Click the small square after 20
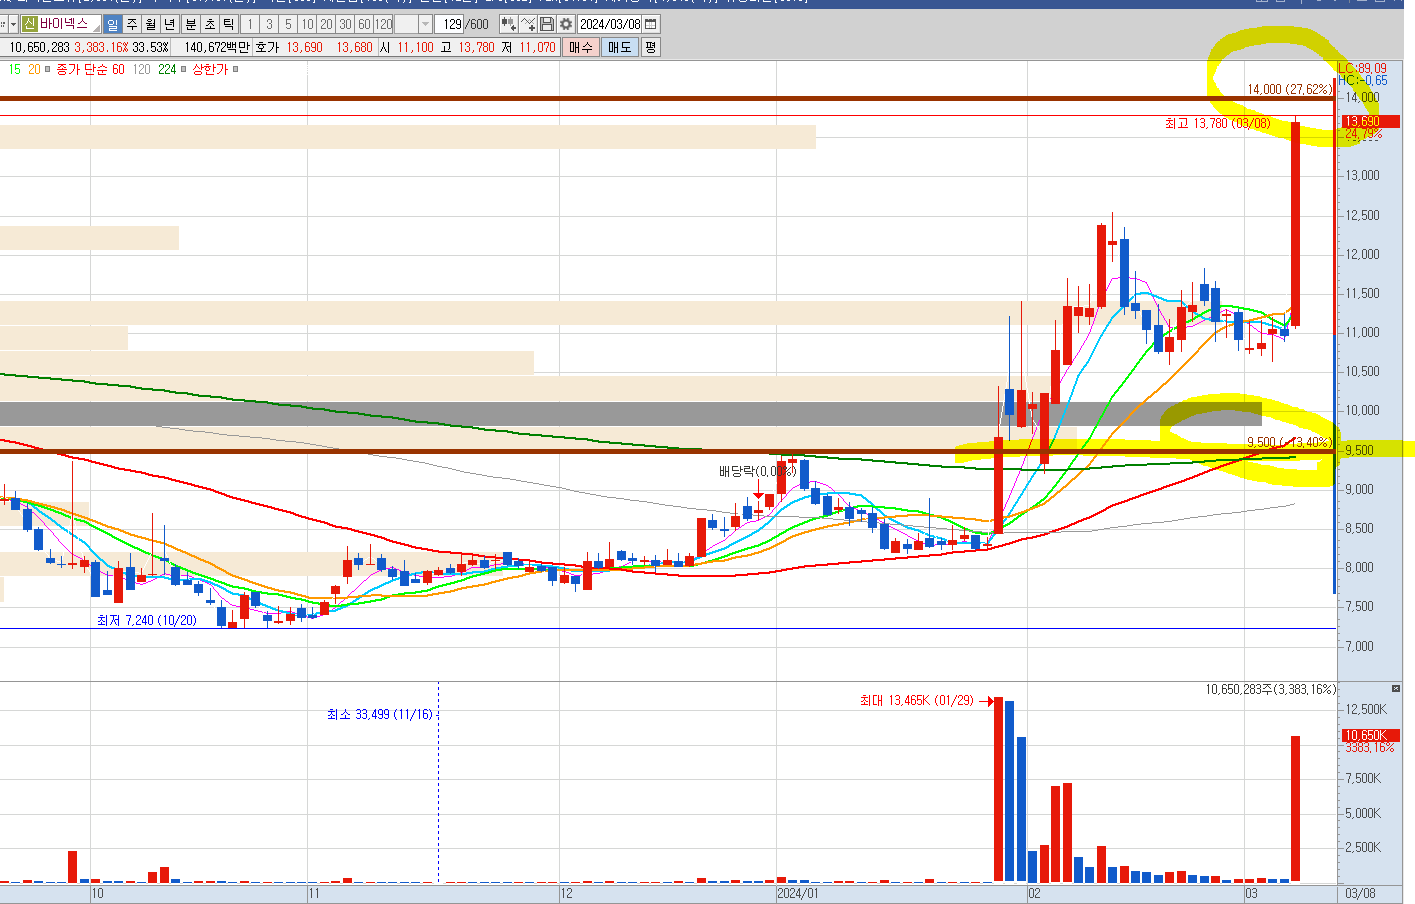Screen dimensions: 1415x904 click(x=48, y=69)
